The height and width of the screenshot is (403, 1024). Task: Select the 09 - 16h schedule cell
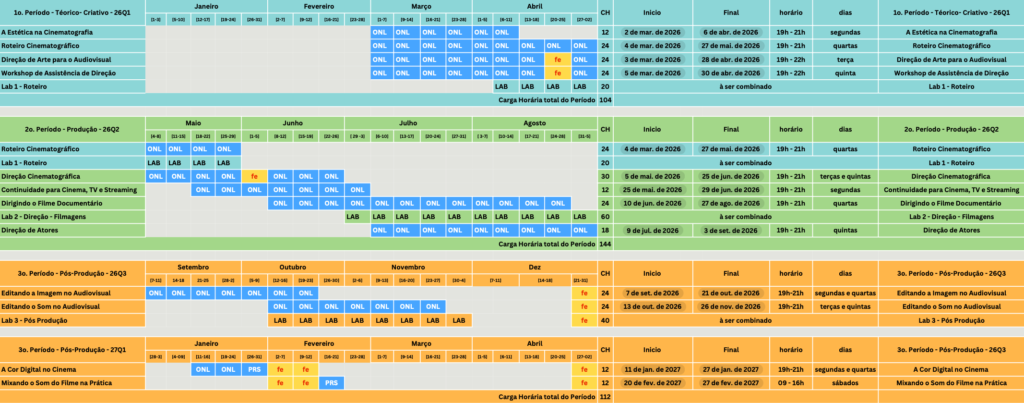click(791, 382)
